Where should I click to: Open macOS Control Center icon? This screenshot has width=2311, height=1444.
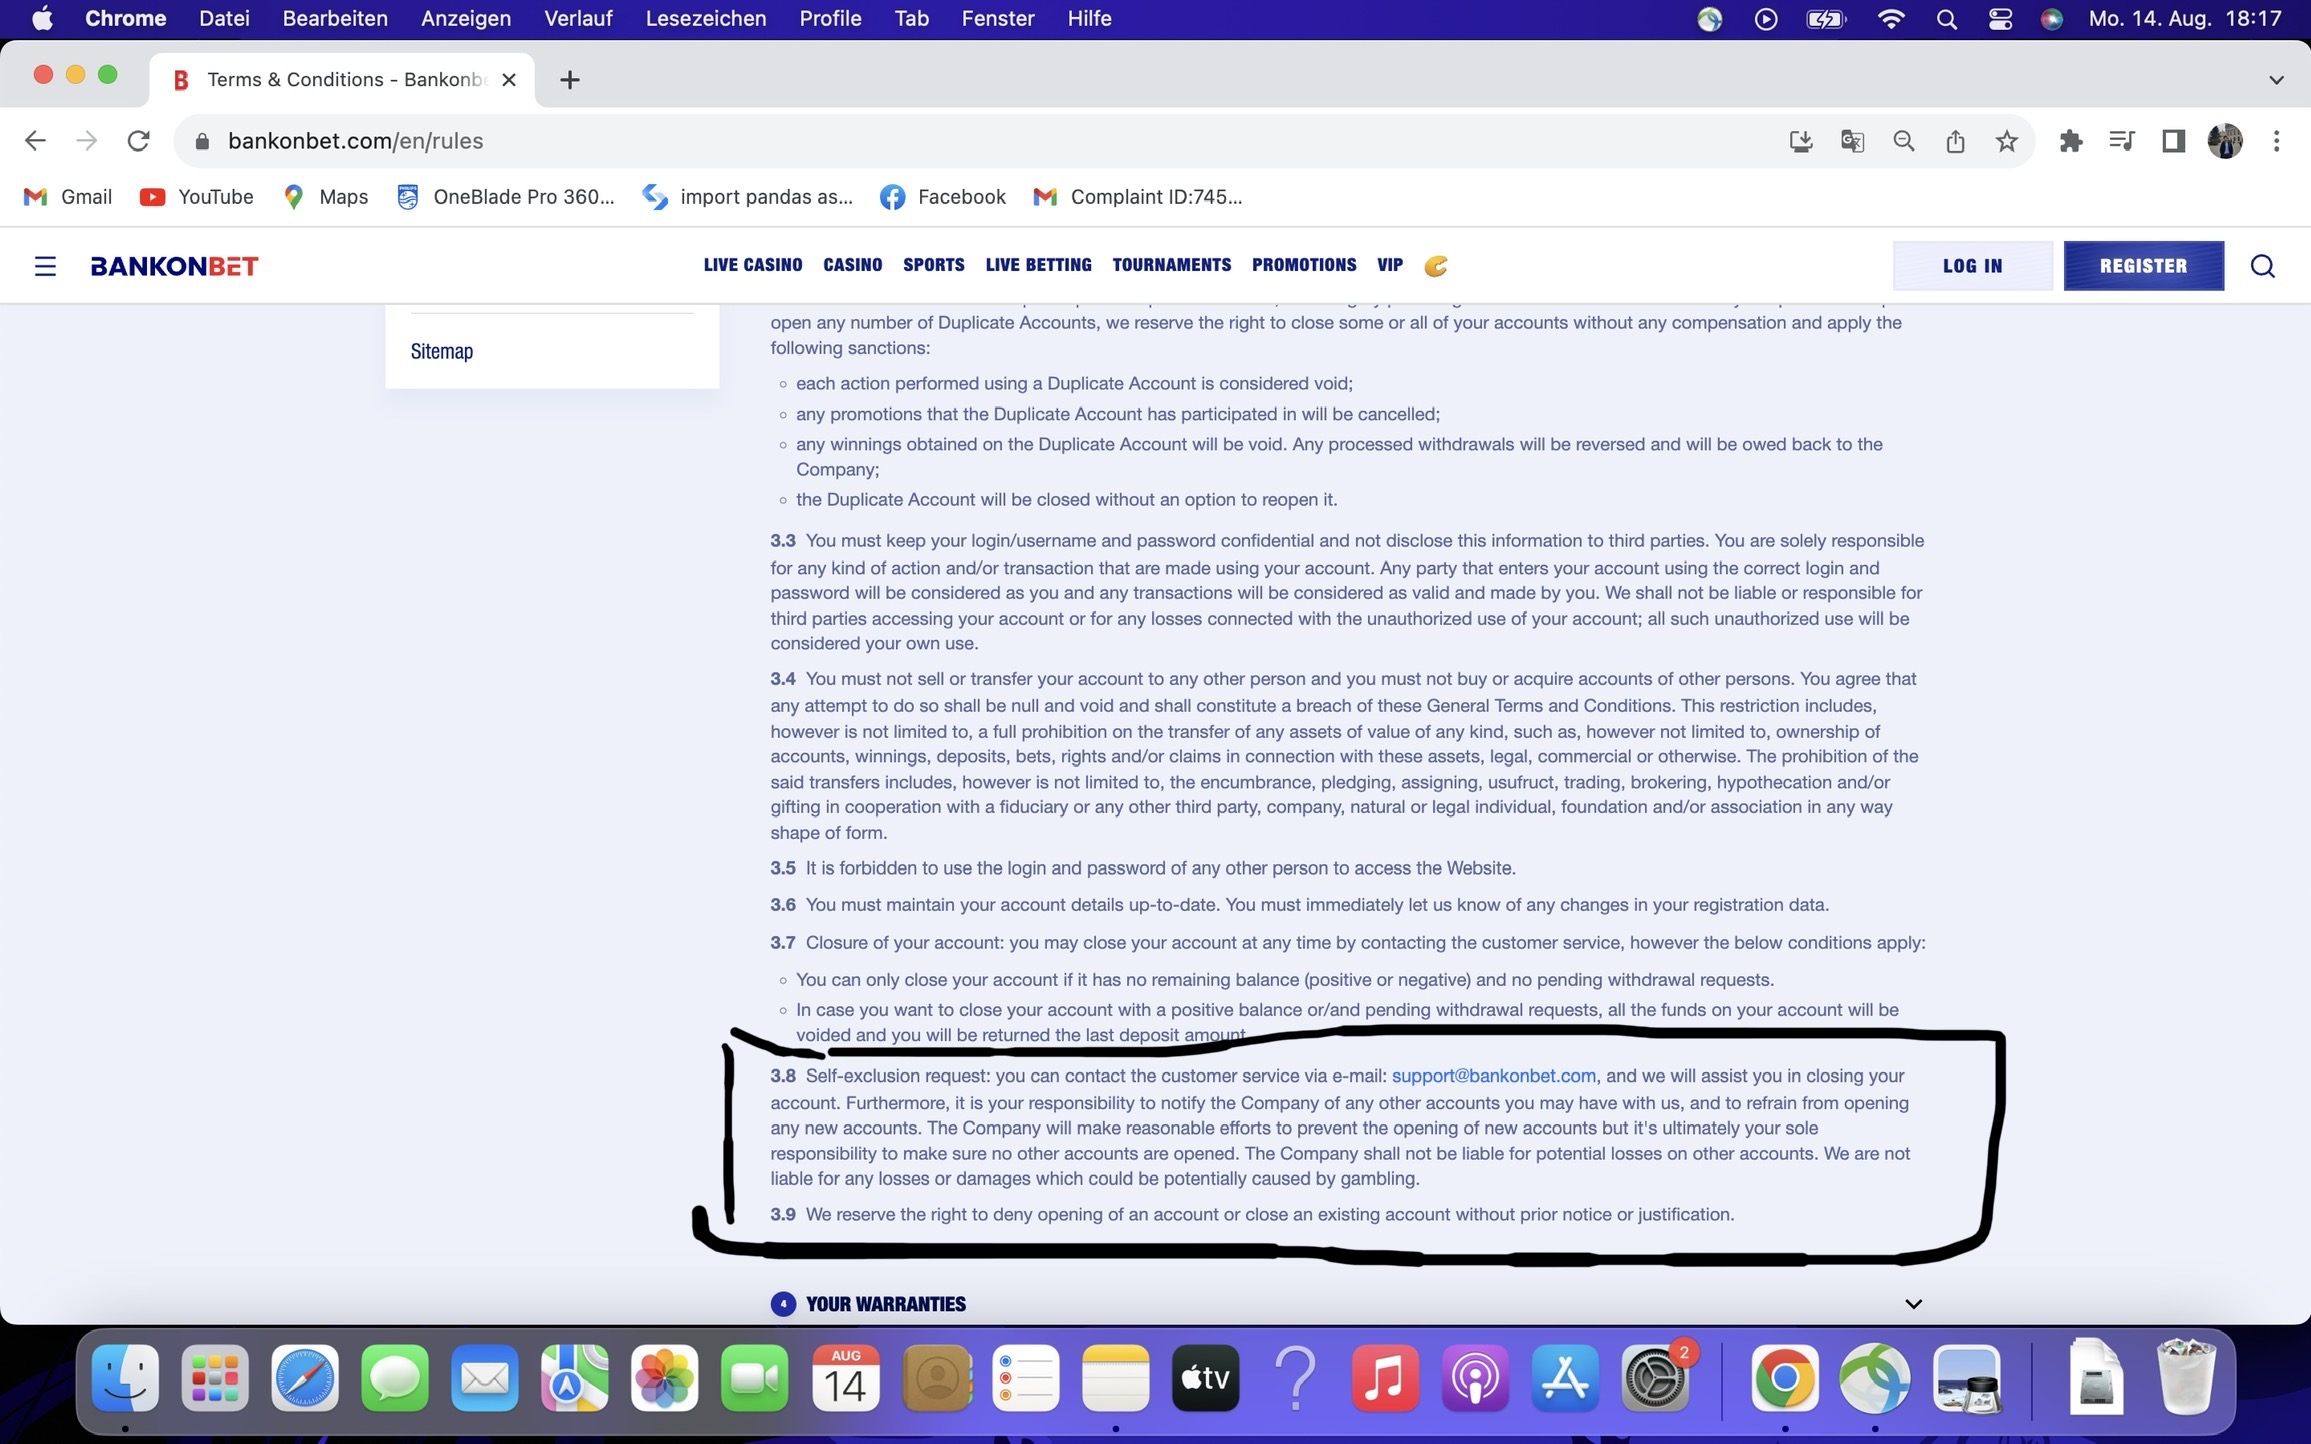tap(2000, 19)
